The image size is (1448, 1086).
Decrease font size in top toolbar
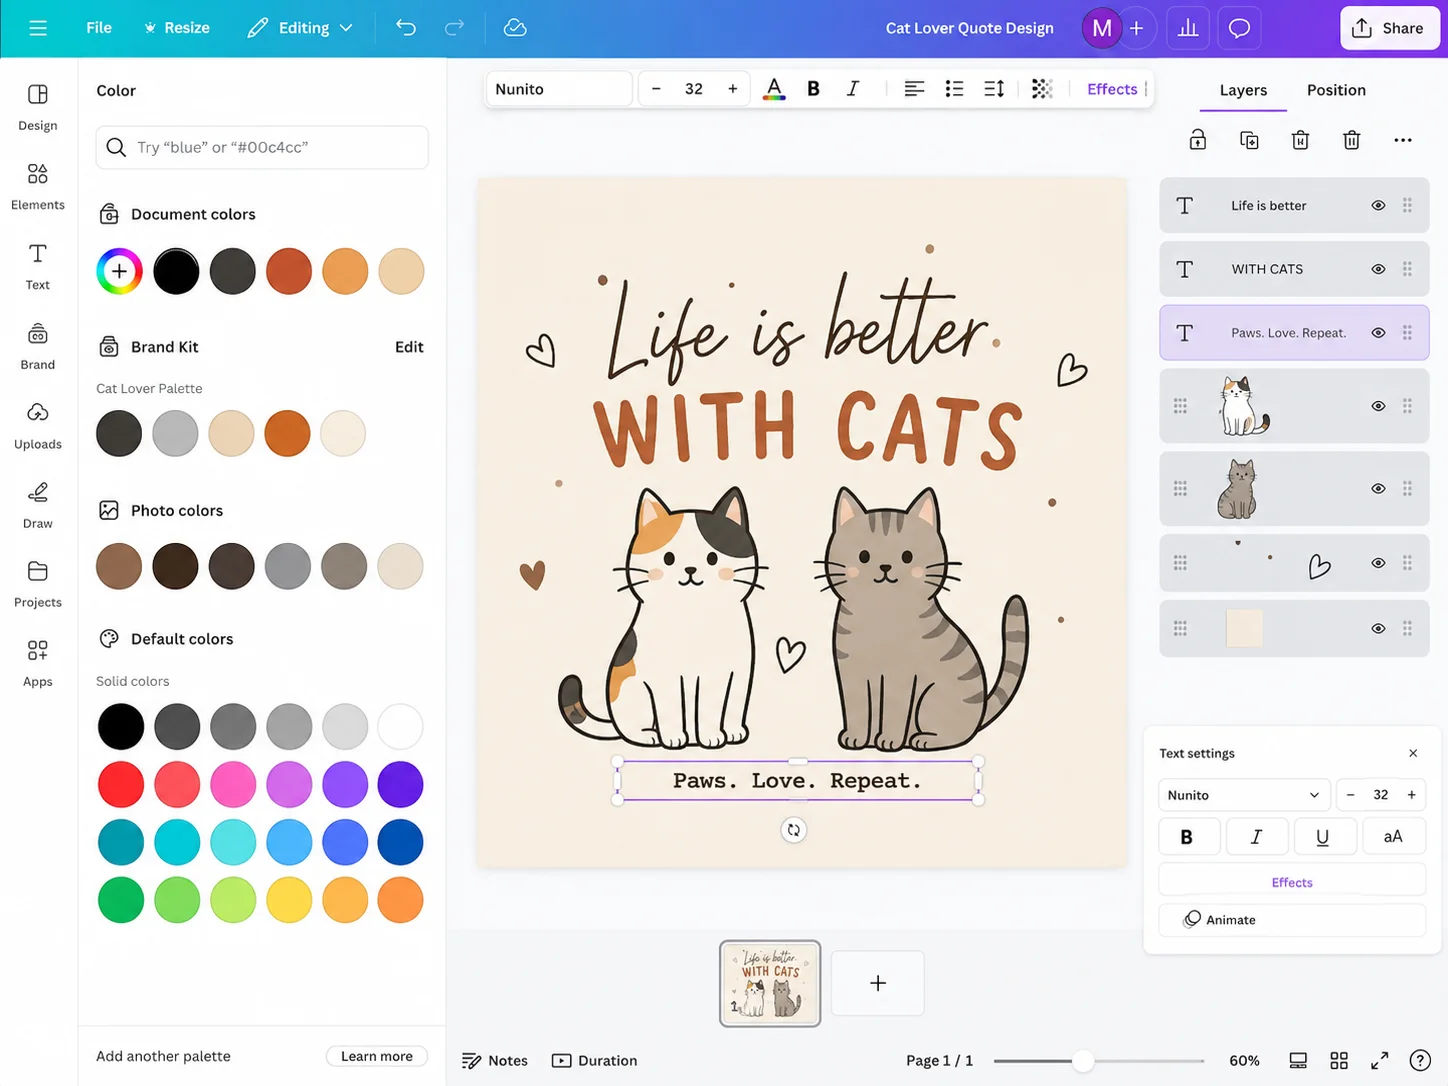coord(656,89)
